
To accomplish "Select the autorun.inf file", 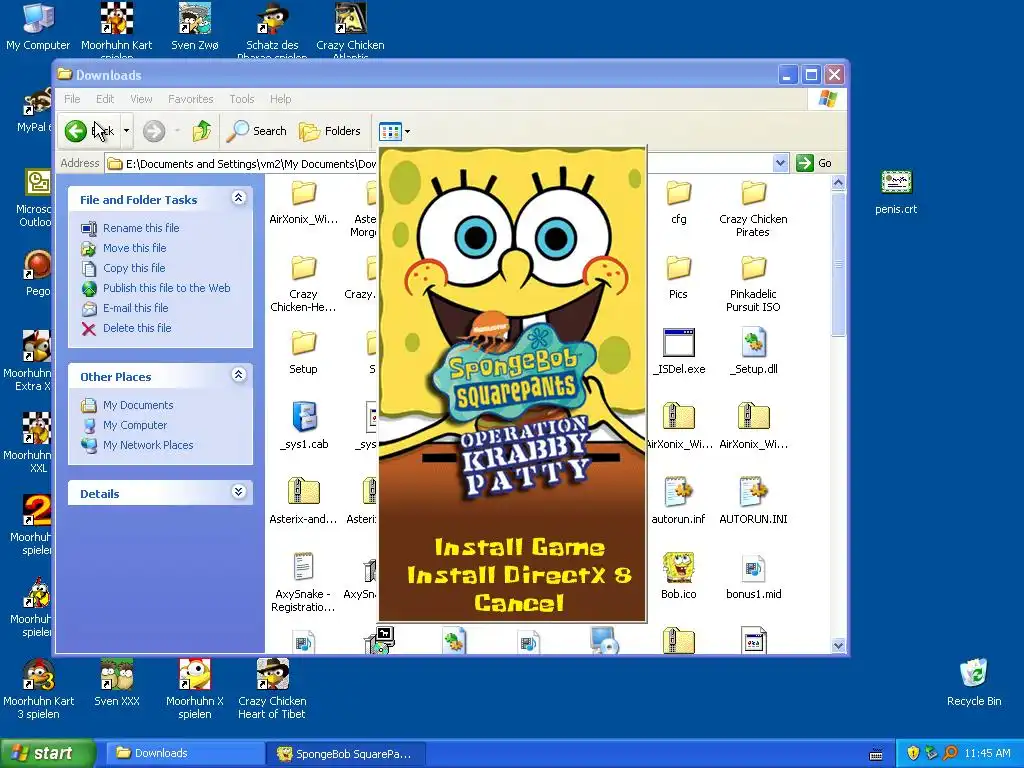I will [679, 502].
